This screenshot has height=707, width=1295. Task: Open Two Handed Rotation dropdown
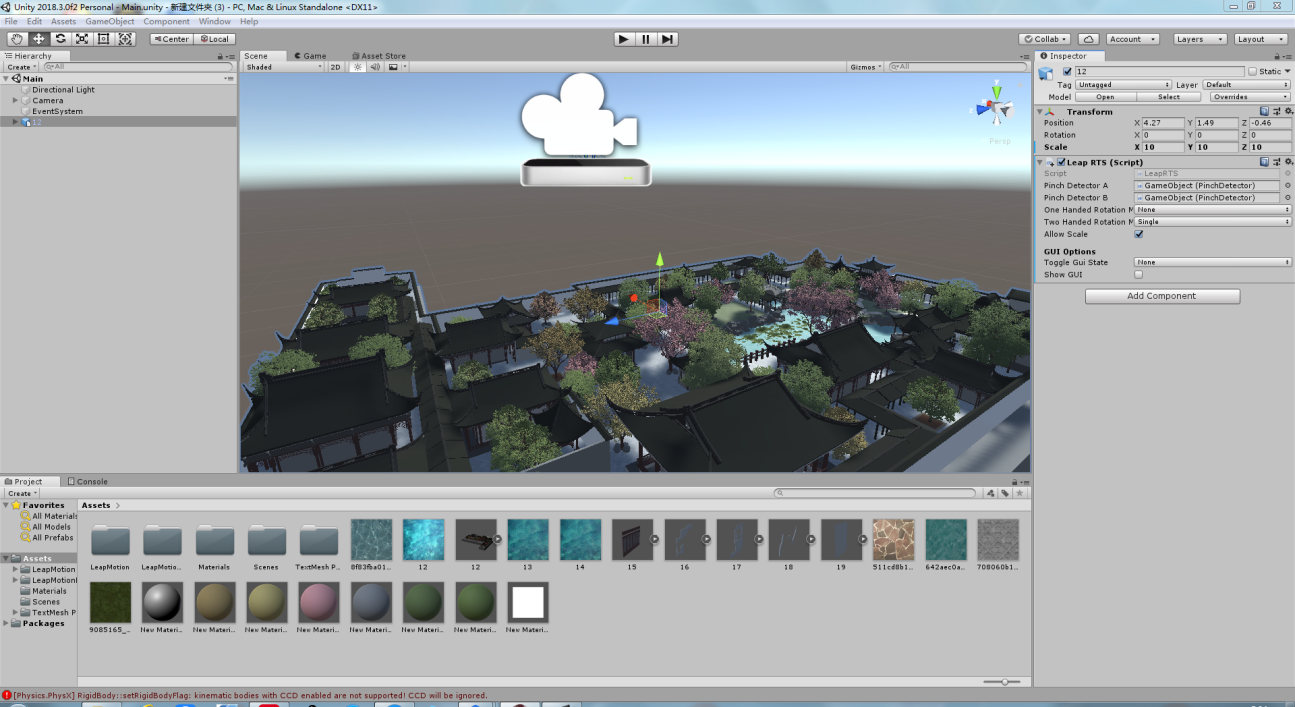coord(1212,222)
